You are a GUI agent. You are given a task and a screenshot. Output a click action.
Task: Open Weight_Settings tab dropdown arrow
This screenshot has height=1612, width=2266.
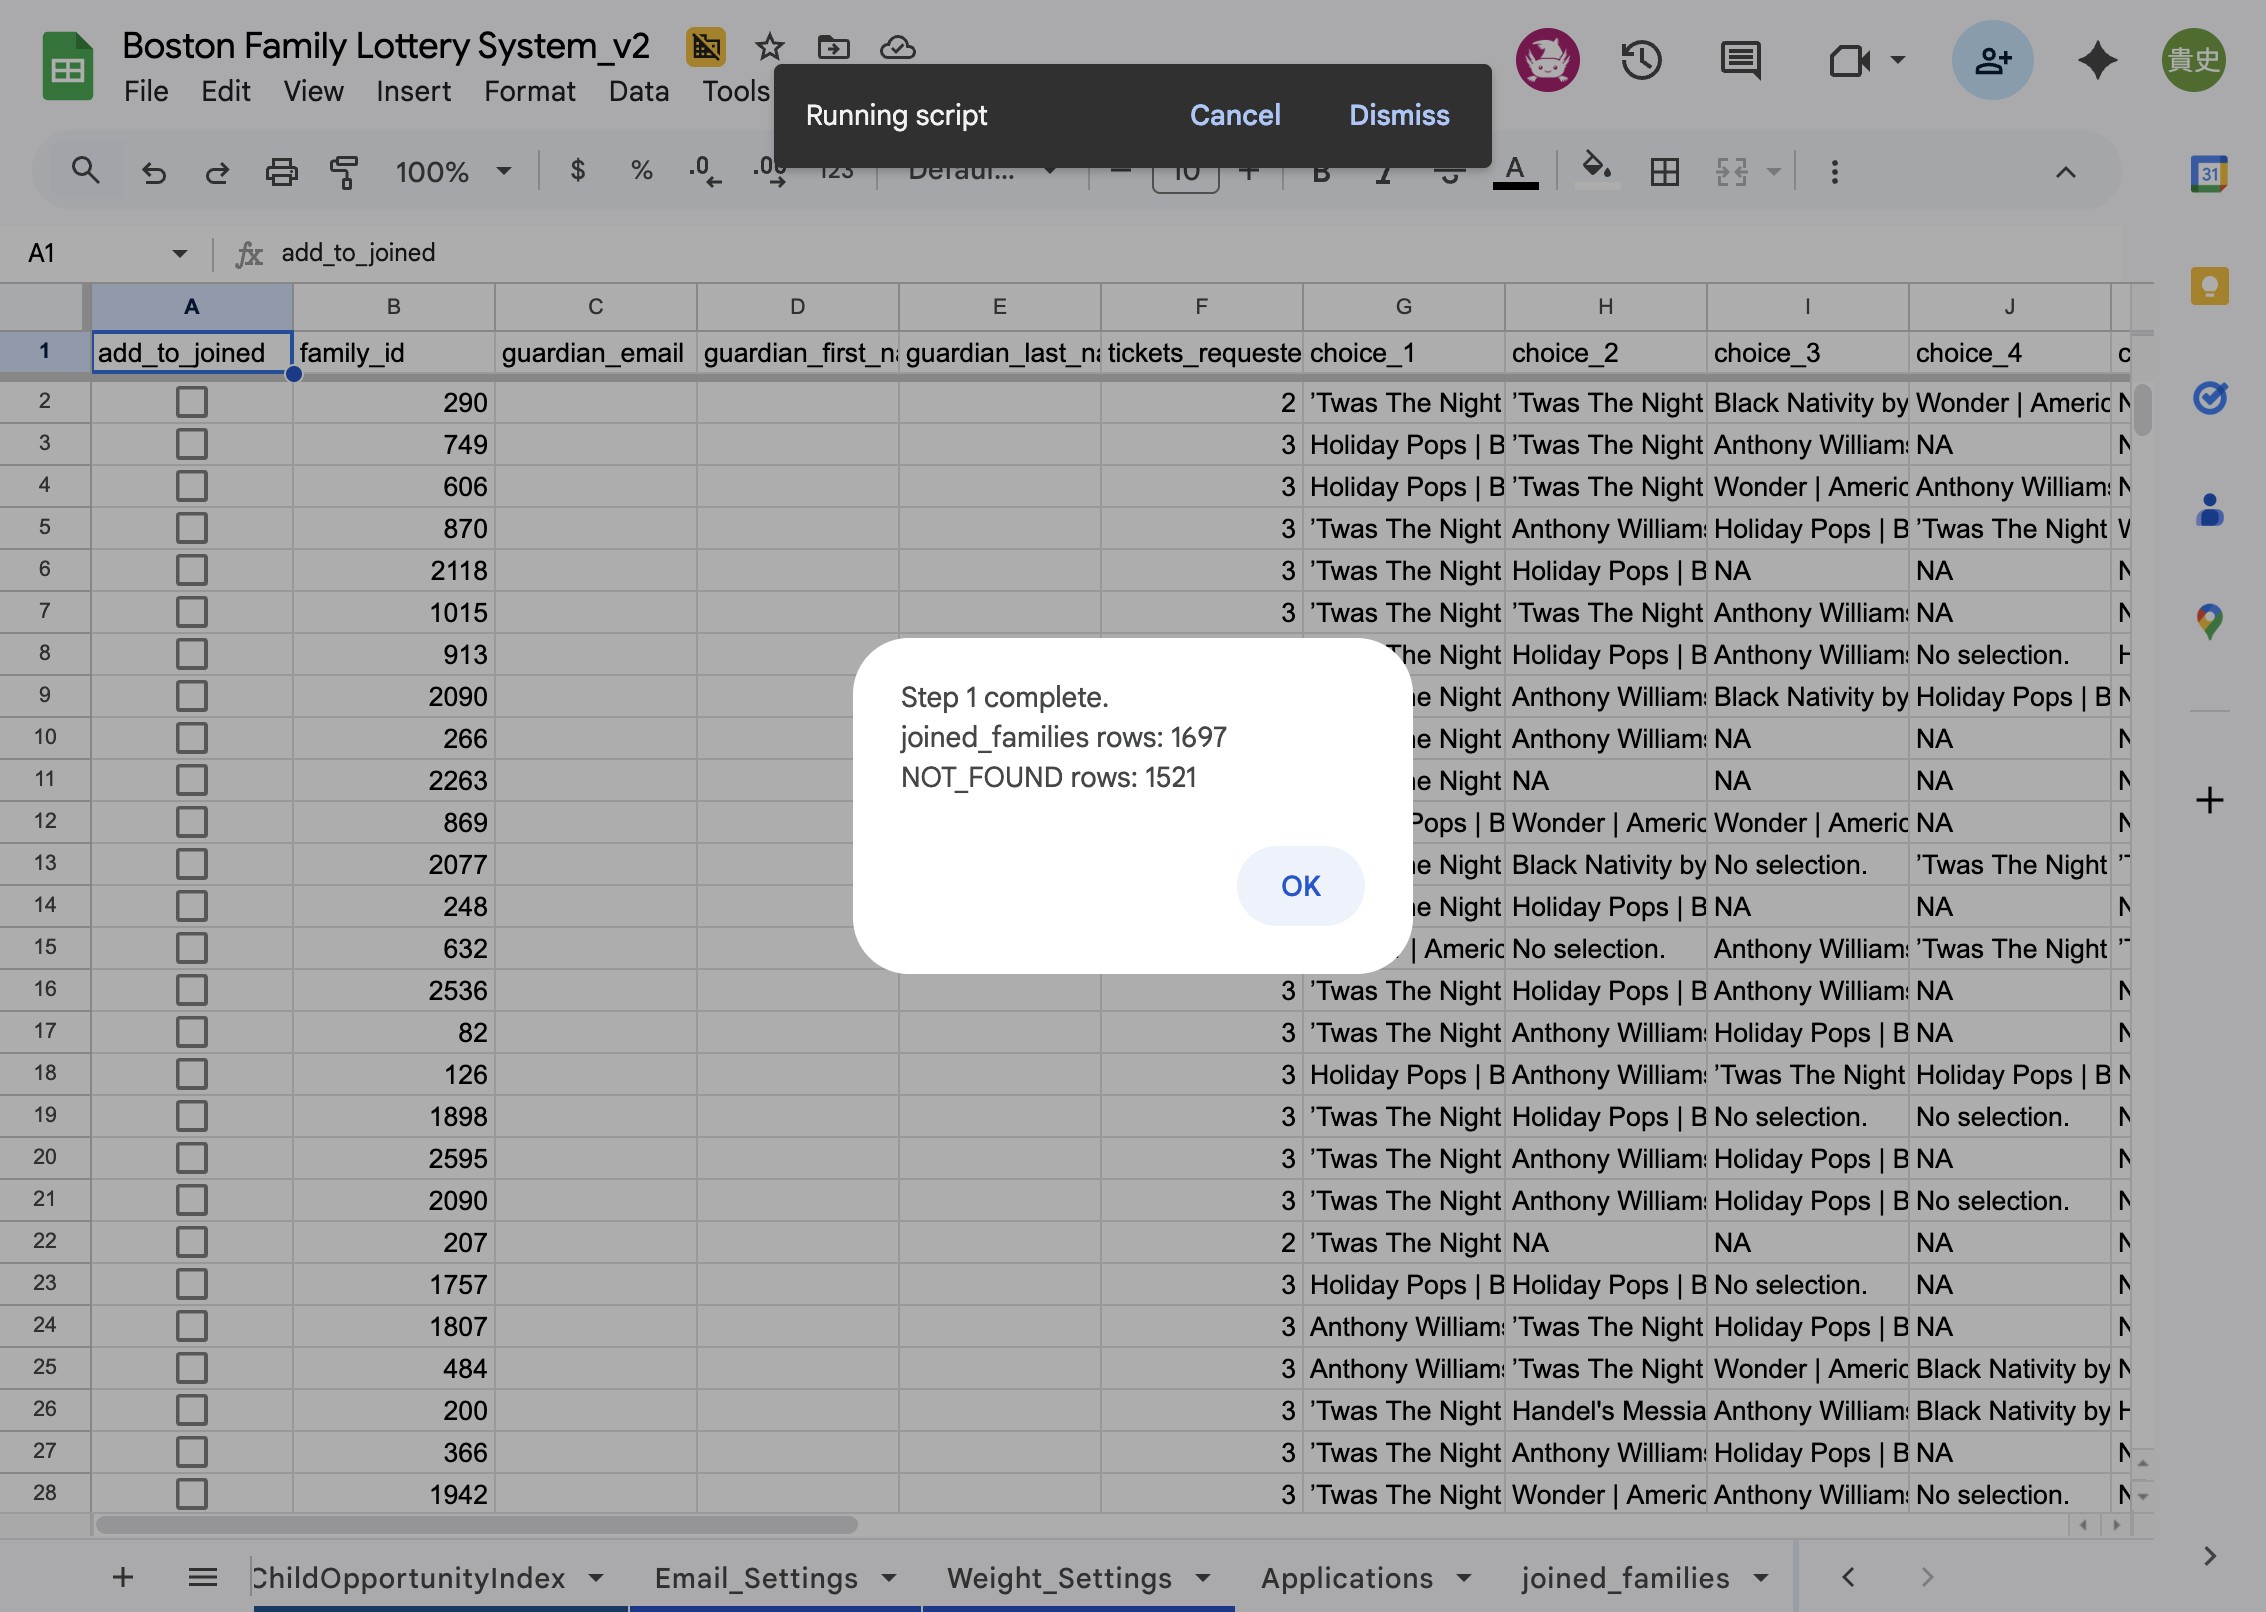pos(1203,1579)
